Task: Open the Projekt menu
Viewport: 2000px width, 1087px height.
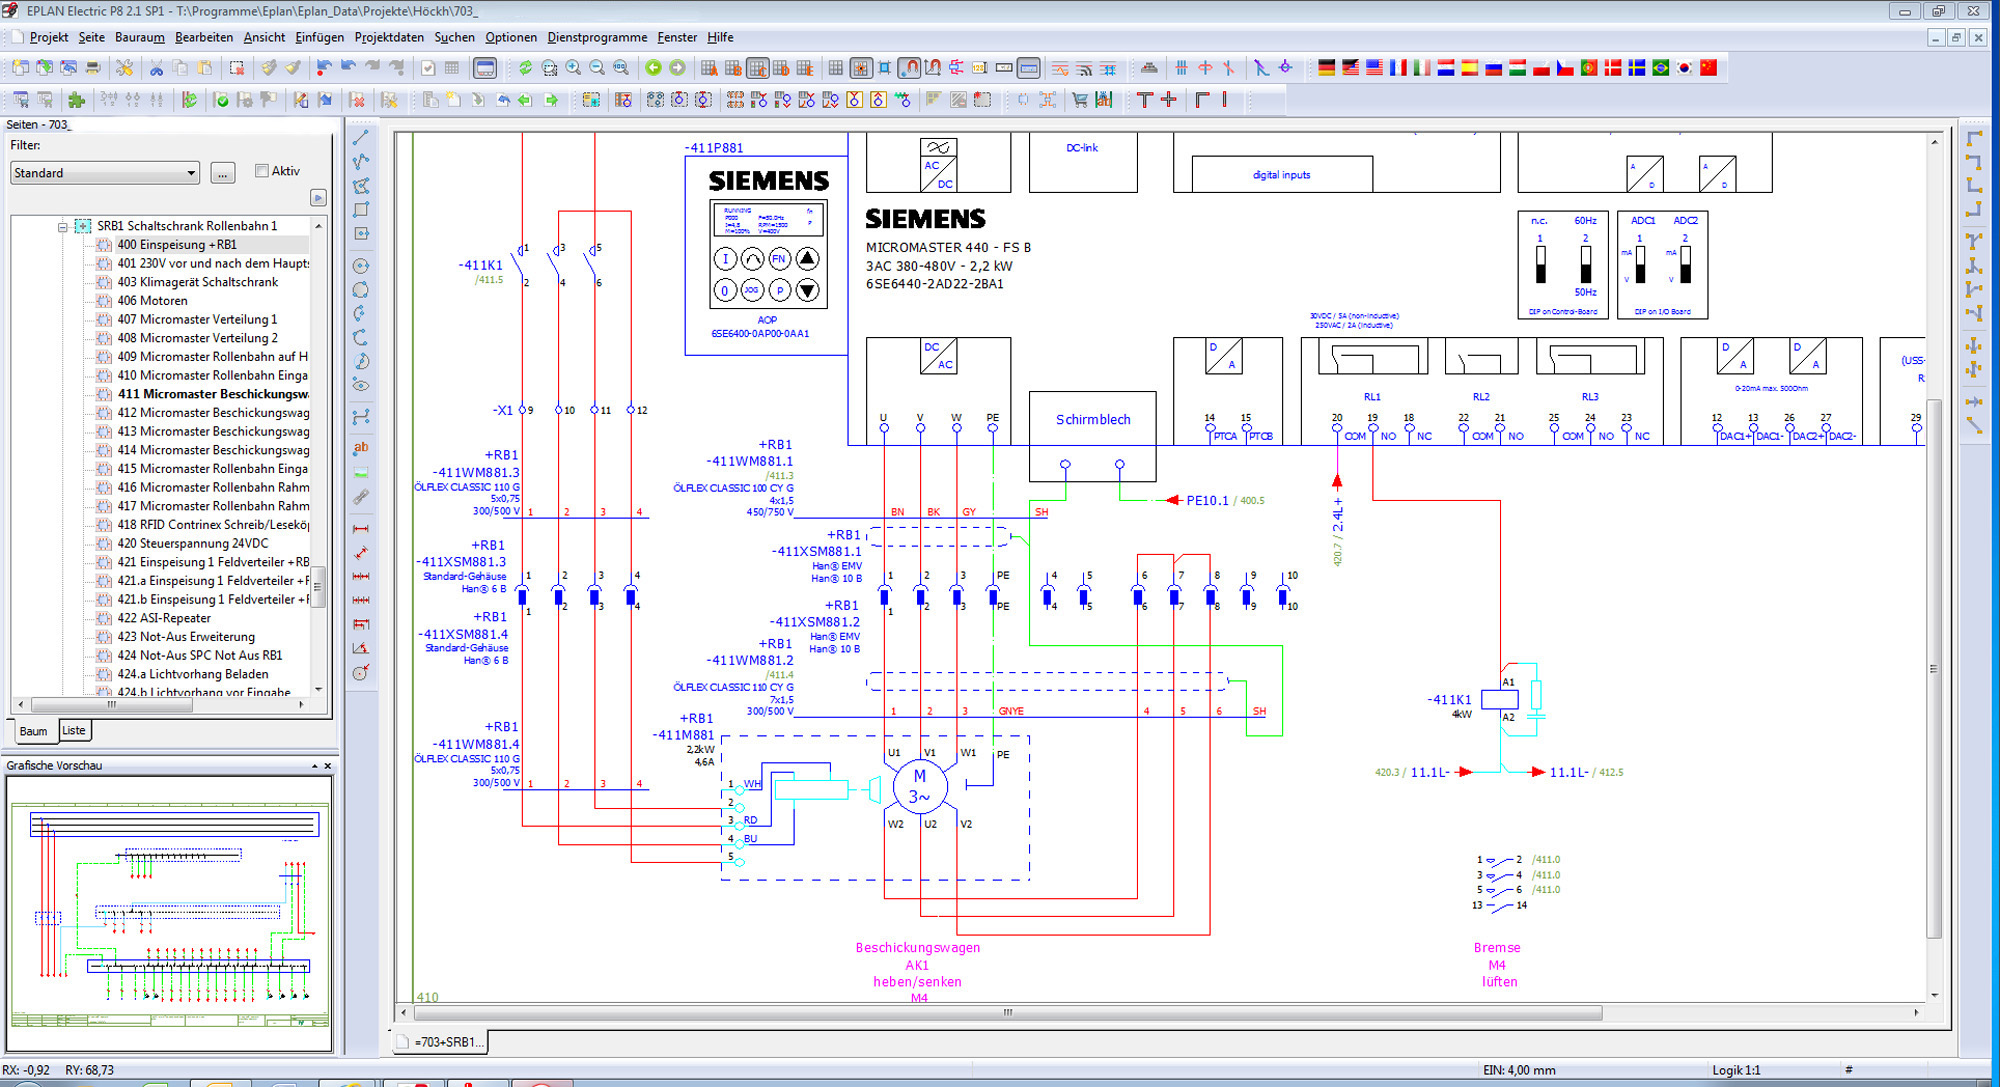Action: [x=49, y=37]
